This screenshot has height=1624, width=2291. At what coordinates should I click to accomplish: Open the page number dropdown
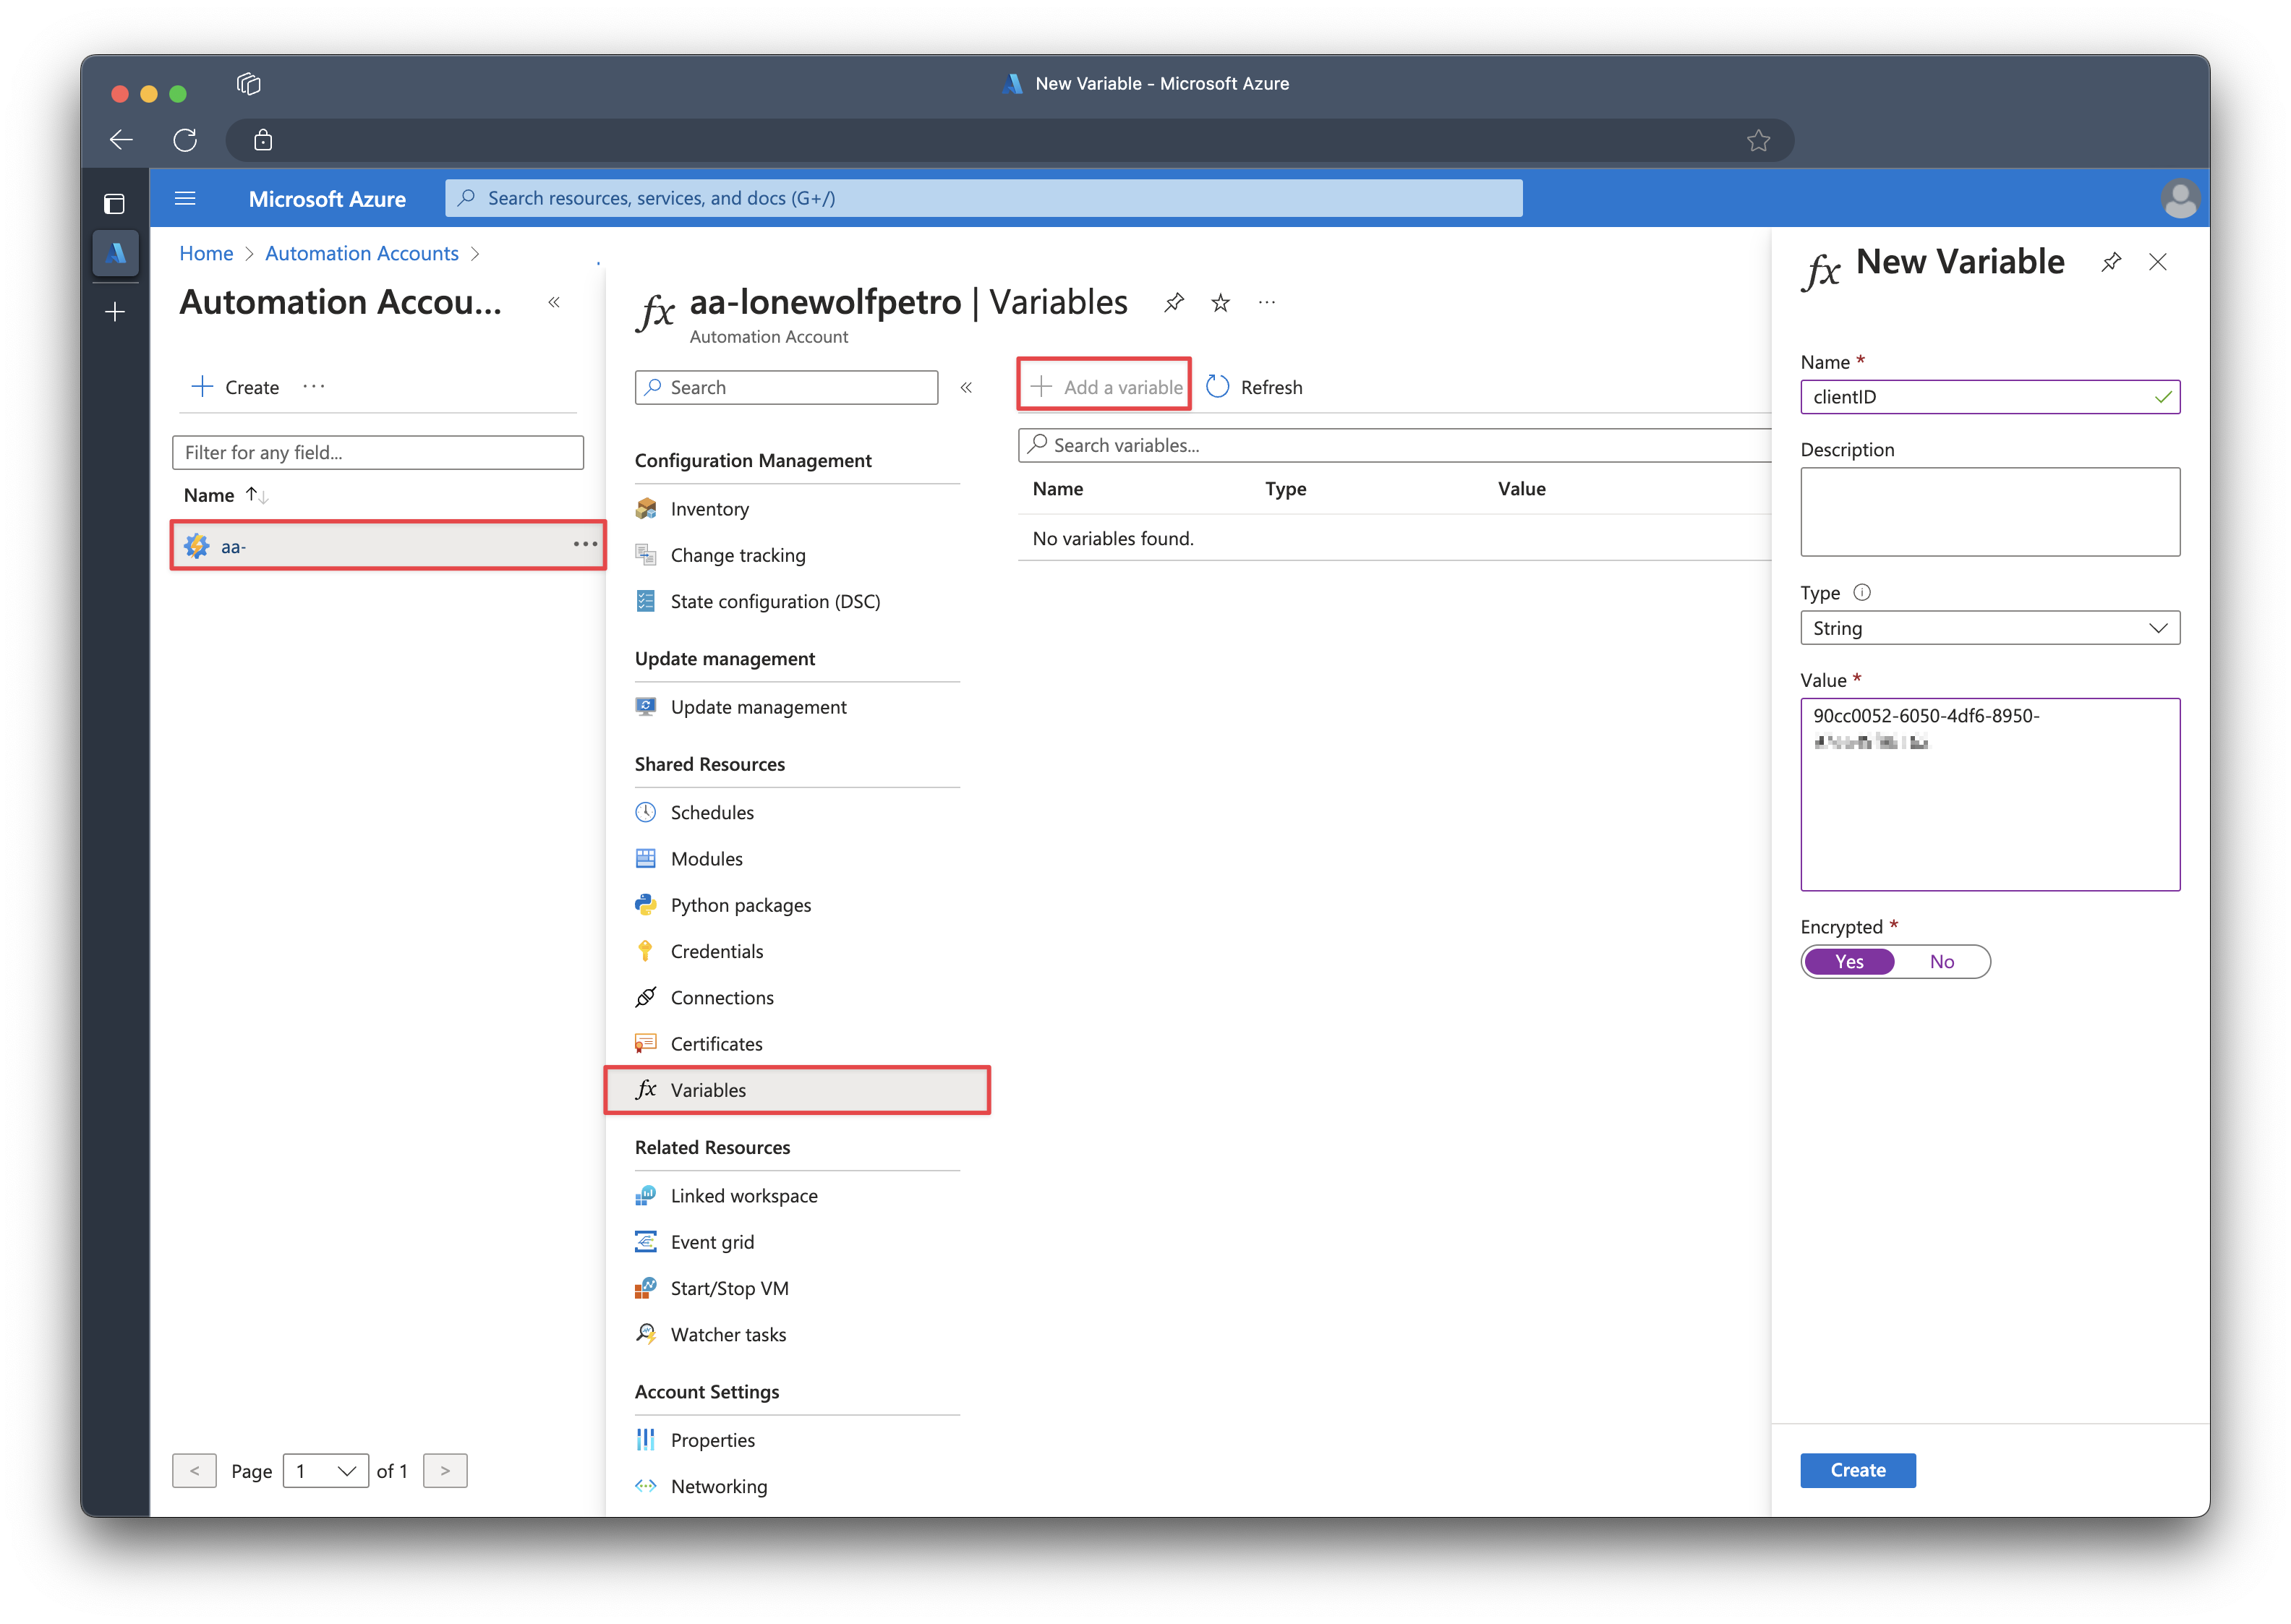[x=325, y=1470]
